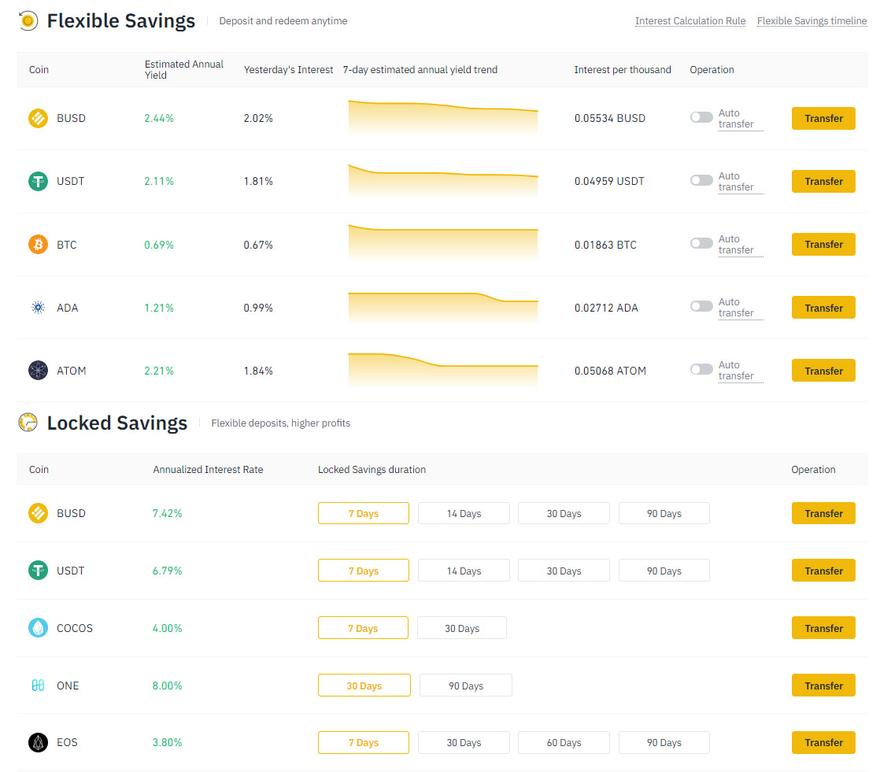Click Transfer for flexible ATOM
Viewport: 880px width, 772px height.
point(823,370)
